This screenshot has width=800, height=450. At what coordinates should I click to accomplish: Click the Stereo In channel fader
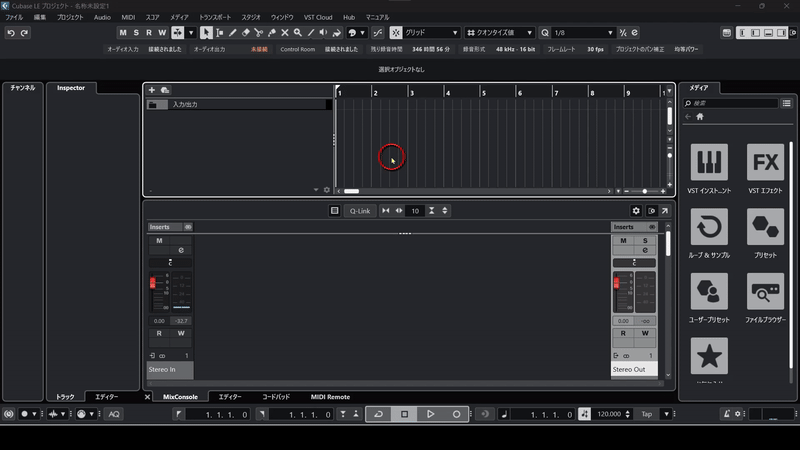(x=153, y=283)
